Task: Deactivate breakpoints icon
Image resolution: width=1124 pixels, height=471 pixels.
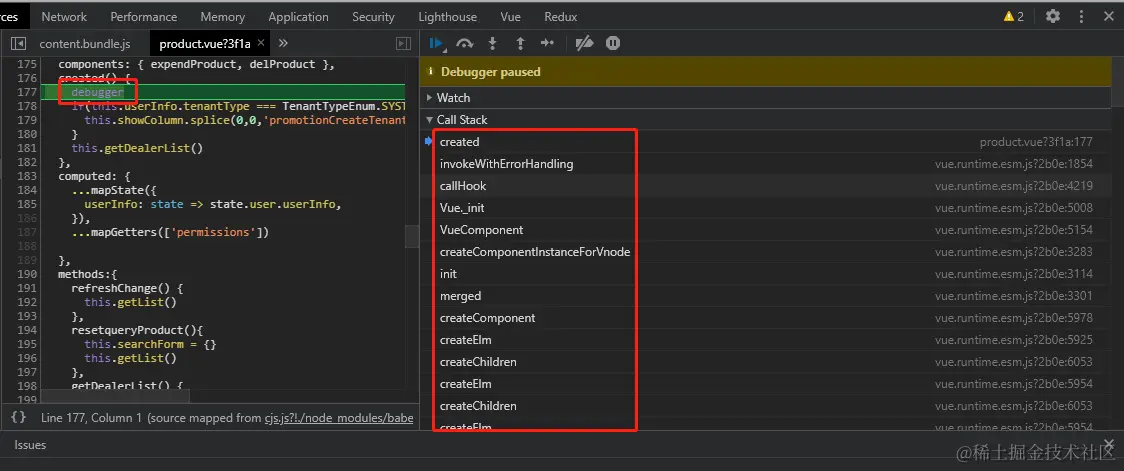Action: (x=584, y=44)
